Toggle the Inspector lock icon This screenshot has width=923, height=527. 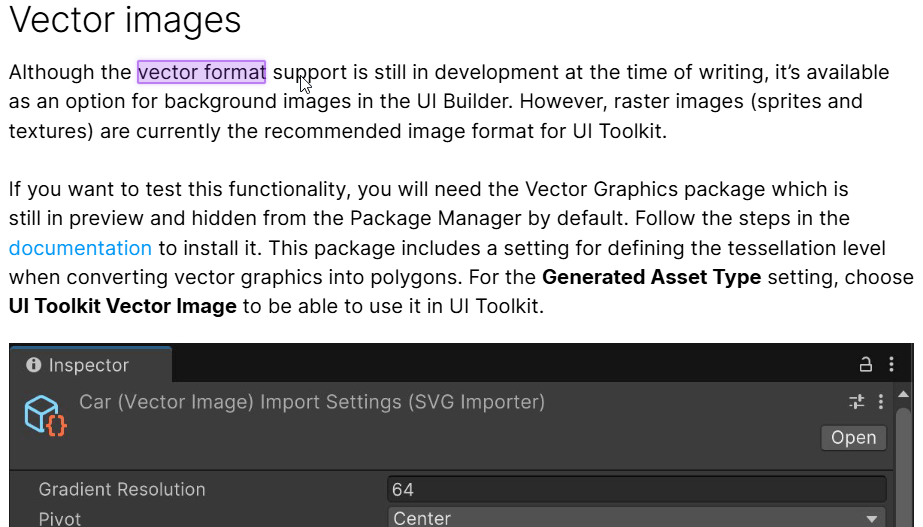point(865,364)
